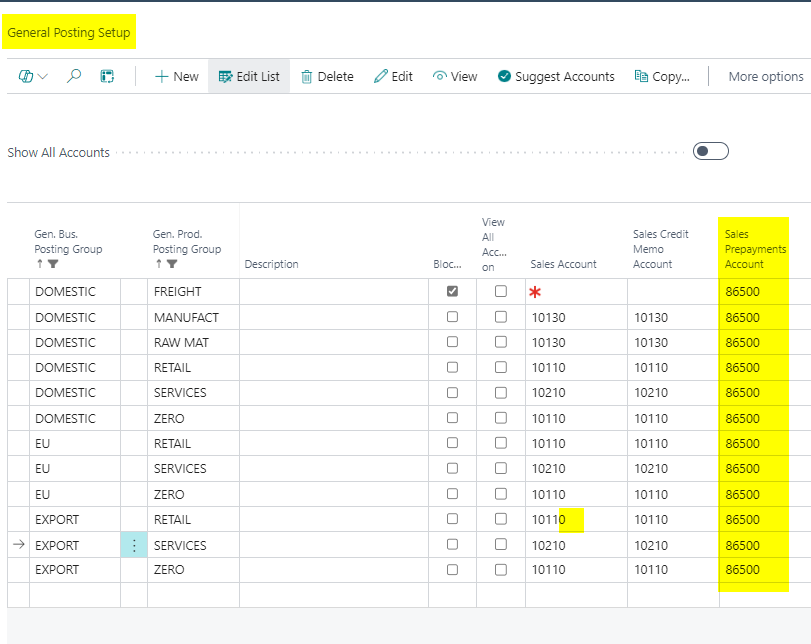Viewport: 811px width, 644px height.
Task: Click the Edit pencil icon
Action: point(381,76)
